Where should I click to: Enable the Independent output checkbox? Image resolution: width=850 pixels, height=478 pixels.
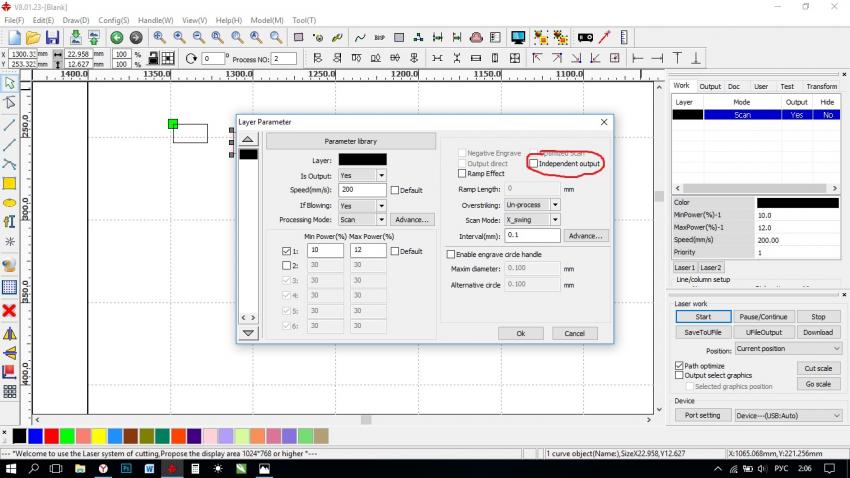point(534,163)
